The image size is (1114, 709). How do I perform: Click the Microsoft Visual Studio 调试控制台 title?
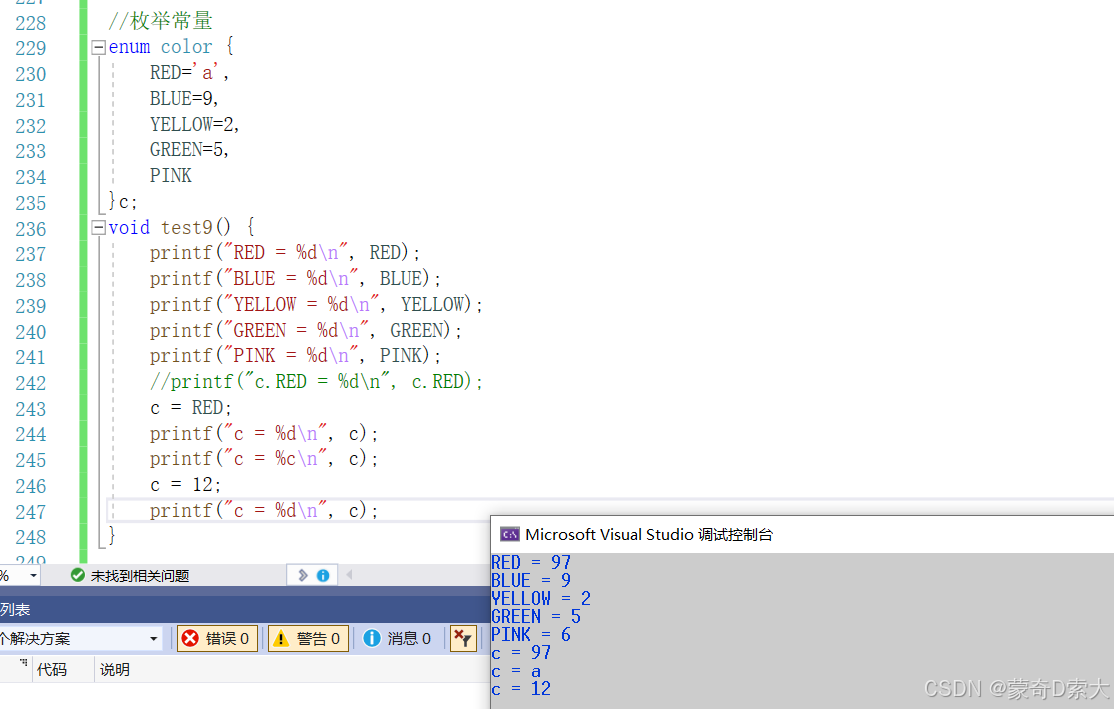(x=649, y=534)
